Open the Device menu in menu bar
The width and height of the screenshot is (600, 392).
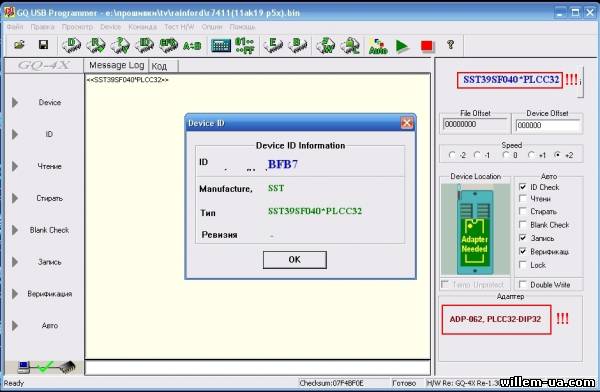[x=111, y=27]
